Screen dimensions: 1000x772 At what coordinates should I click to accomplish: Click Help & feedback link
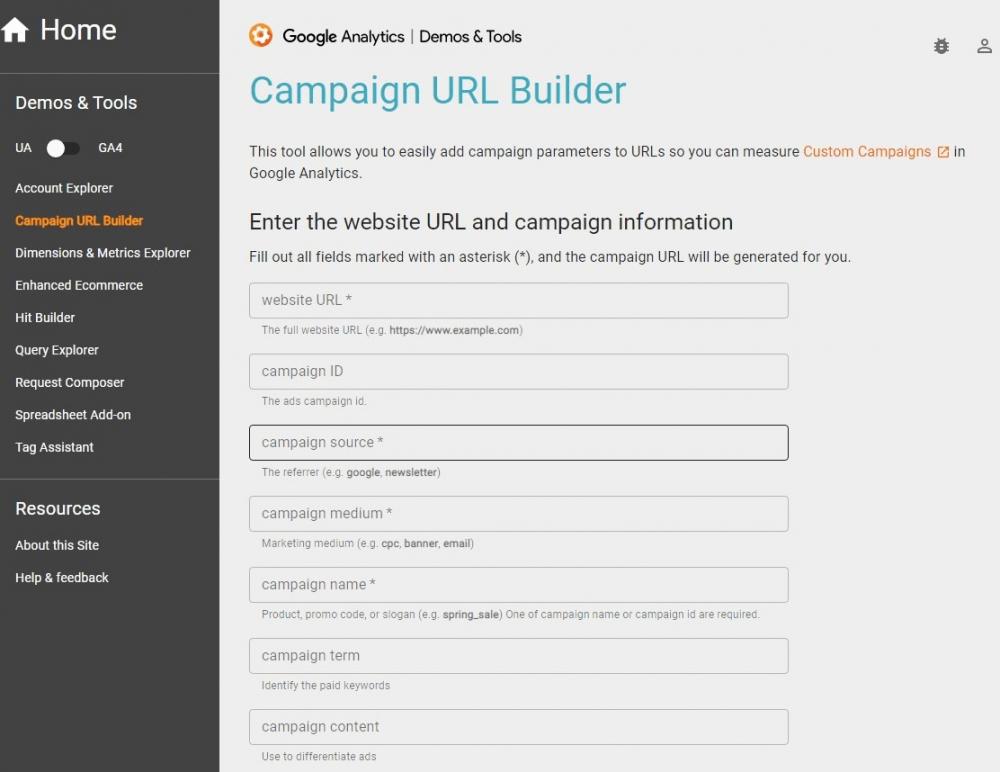pyautogui.click(x=62, y=577)
